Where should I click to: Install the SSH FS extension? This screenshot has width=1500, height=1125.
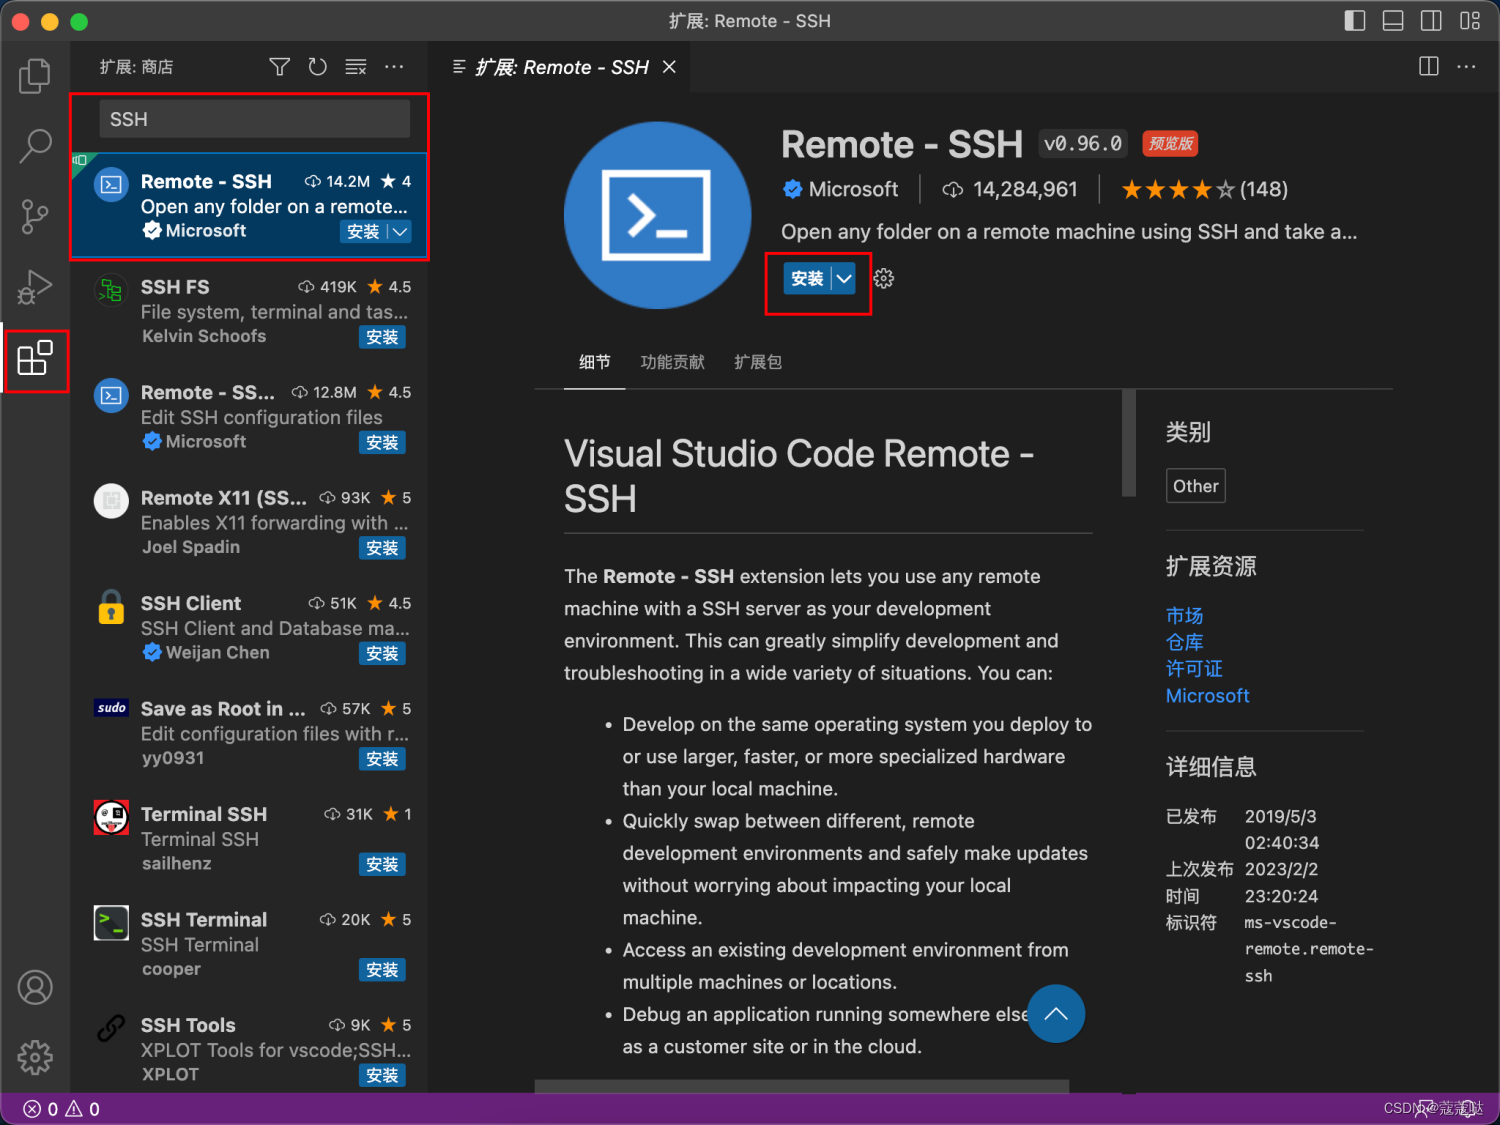pyautogui.click(x=382, y=337)
